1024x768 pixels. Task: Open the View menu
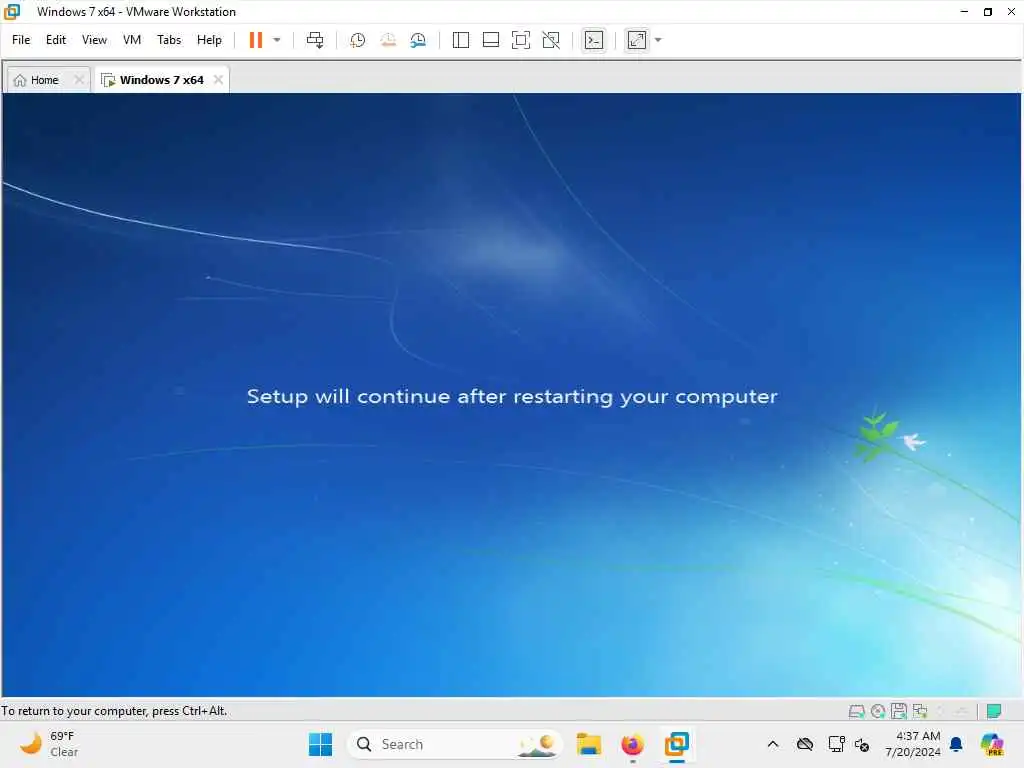94,40
